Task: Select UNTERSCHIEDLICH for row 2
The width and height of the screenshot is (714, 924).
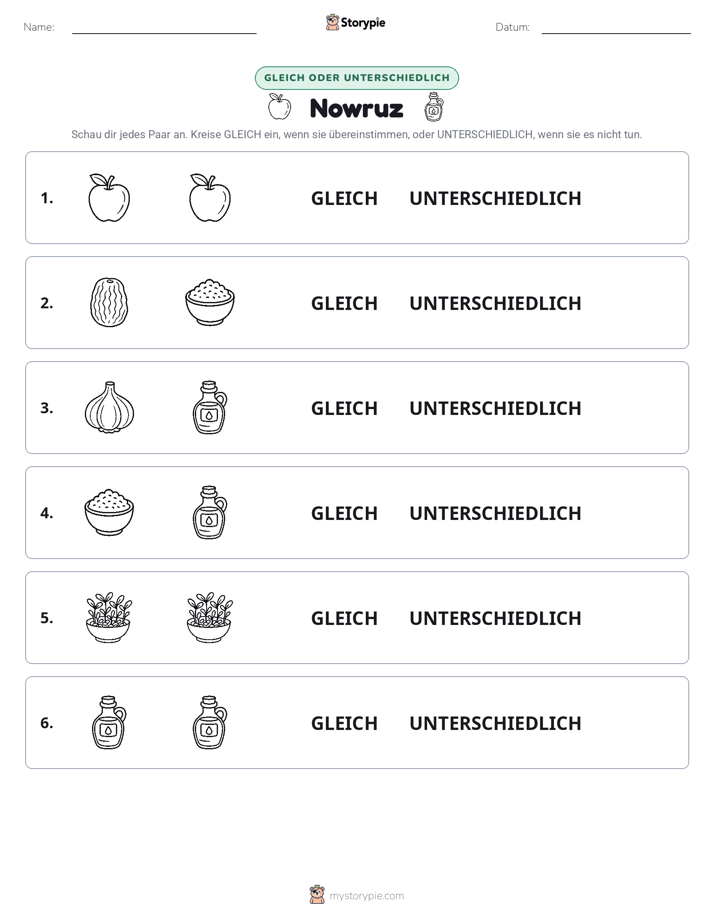Action: click(495, 303)
